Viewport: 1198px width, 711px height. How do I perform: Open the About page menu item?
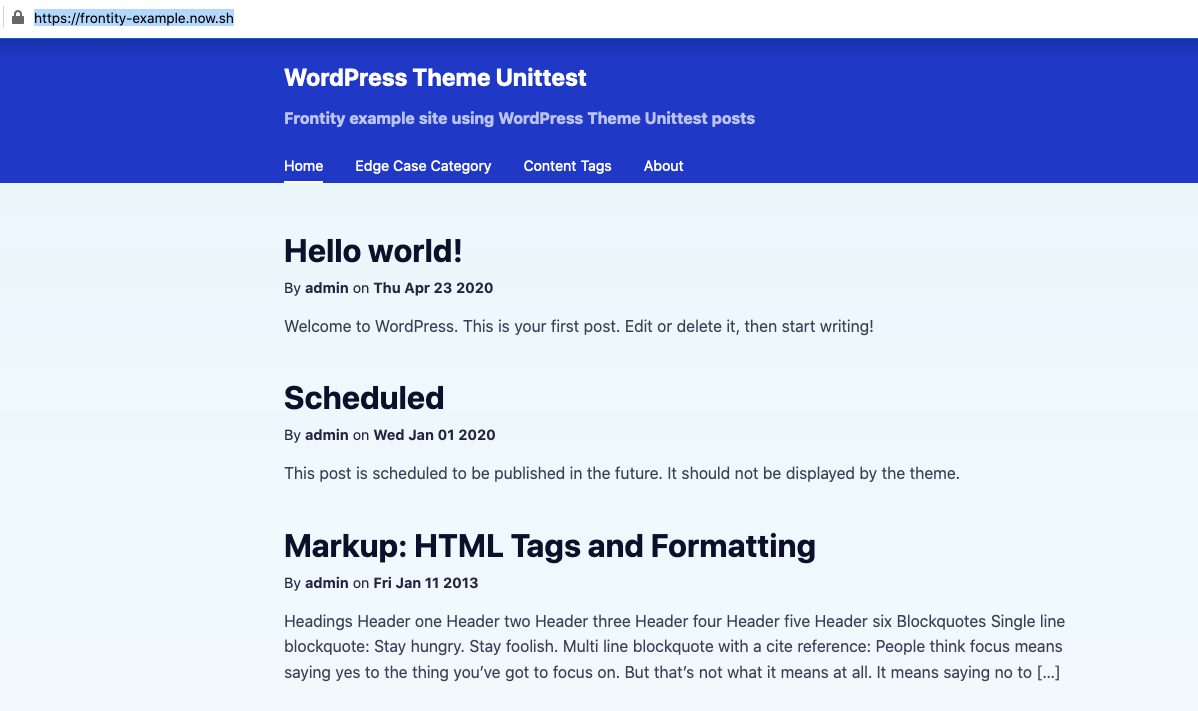point(663,166)
